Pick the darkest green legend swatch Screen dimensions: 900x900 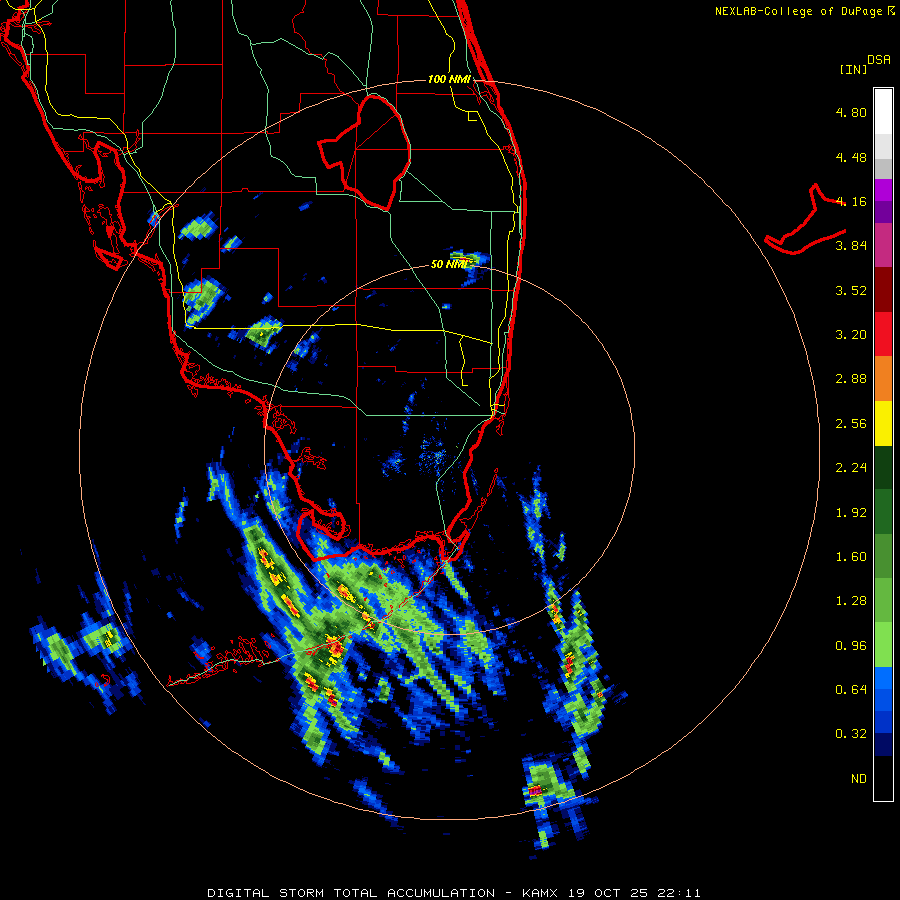pyautogui.click(x=883, y=468)
